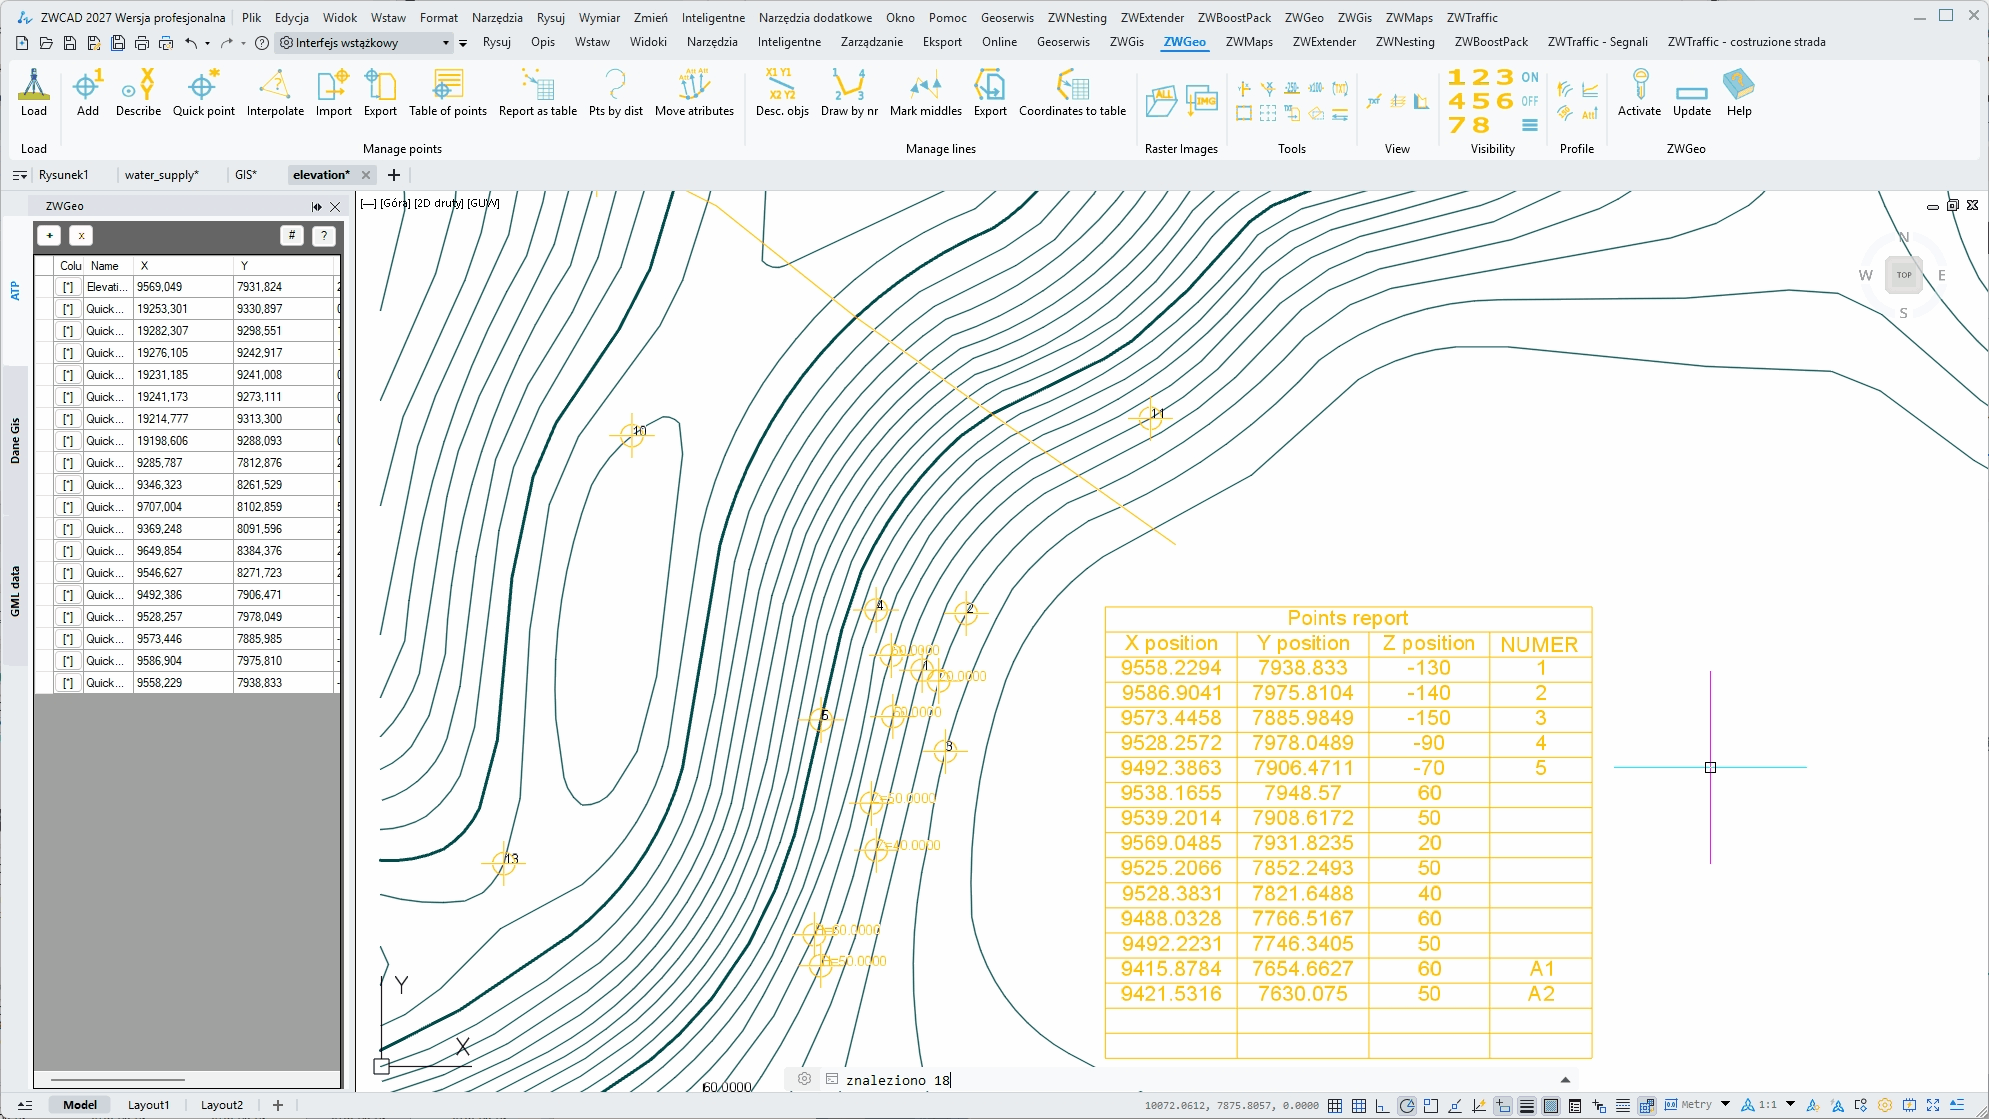Image resolution: width=1989 pixels, height=1119 pixels.
Task: Open the Interfejs wstążkowy workspace dropdown
Action: click(x=446, y=43)
